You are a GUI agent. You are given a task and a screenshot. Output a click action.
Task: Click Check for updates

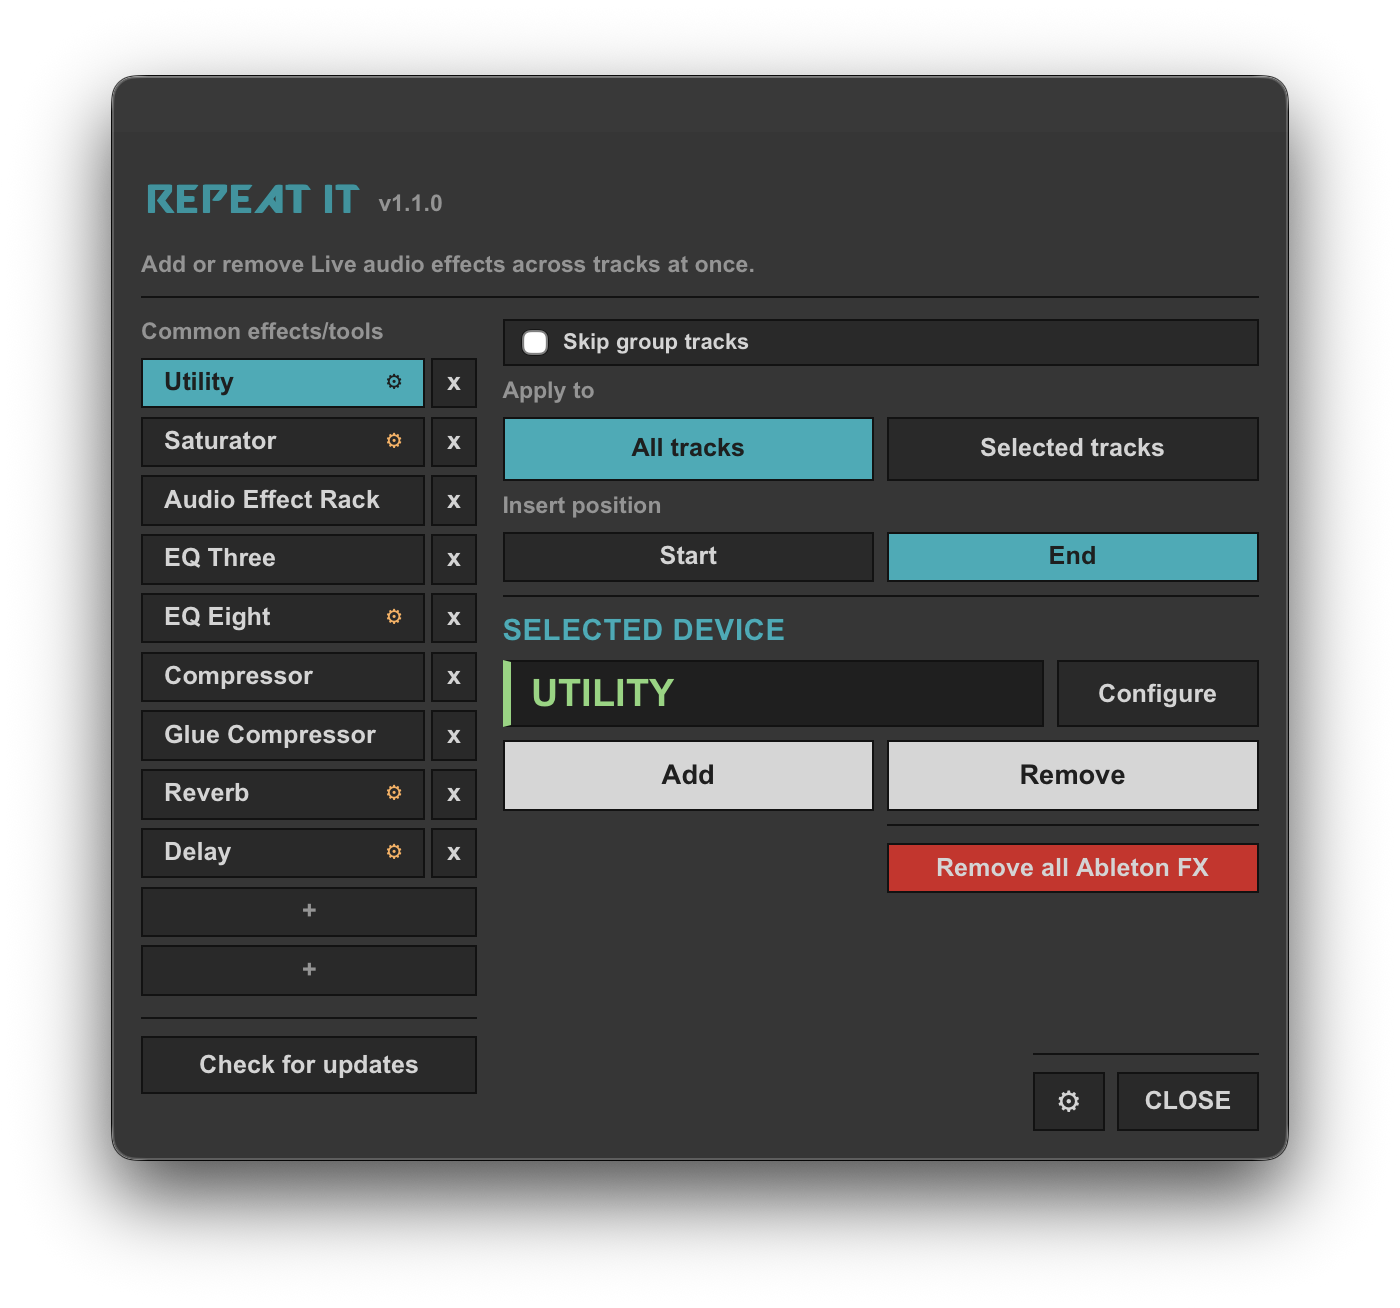(309, 1065)
